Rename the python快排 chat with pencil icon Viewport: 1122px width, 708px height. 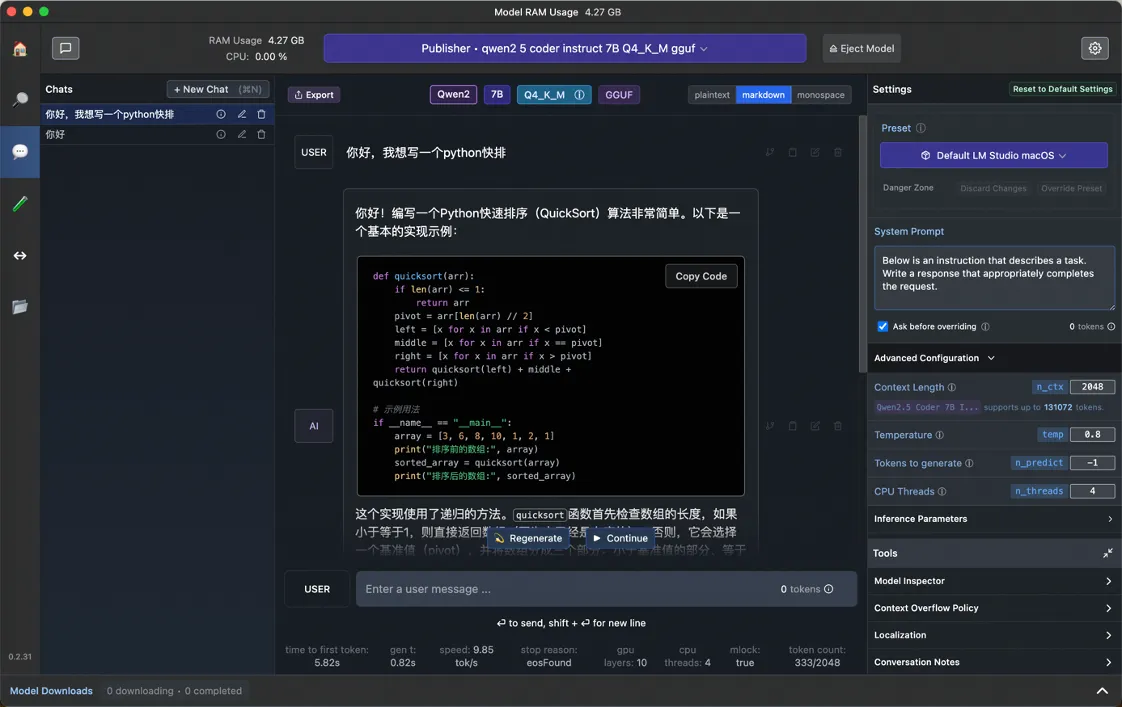(x=242, y=115)
